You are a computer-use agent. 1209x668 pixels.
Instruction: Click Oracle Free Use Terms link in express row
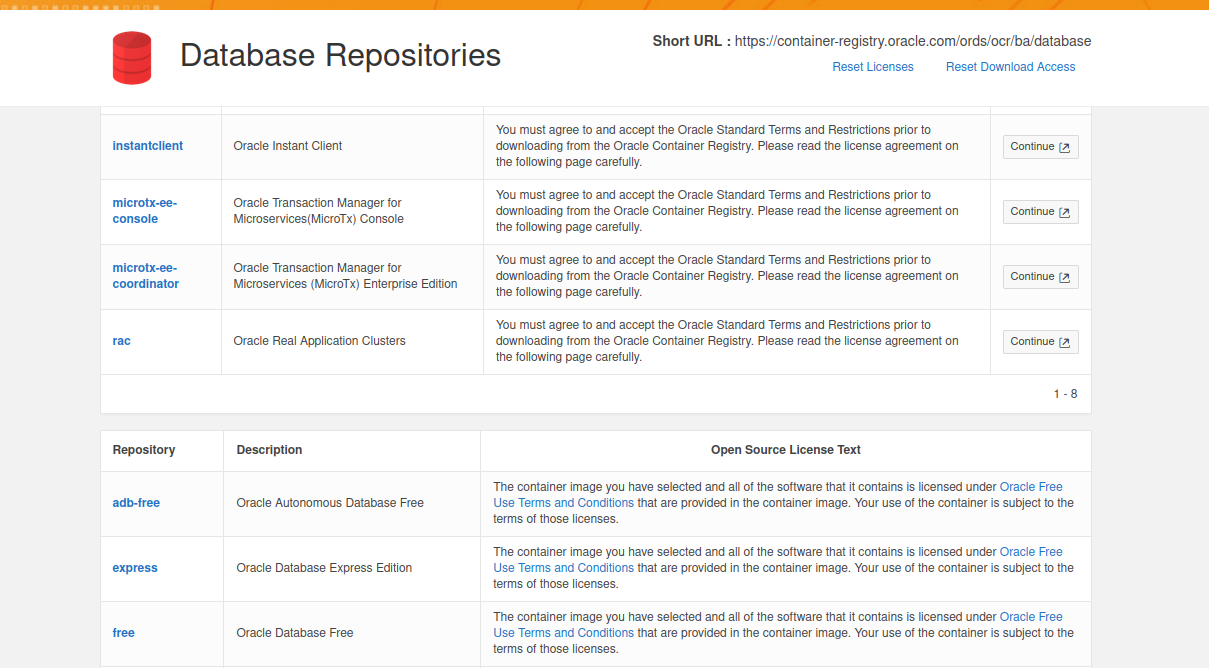1030,552
